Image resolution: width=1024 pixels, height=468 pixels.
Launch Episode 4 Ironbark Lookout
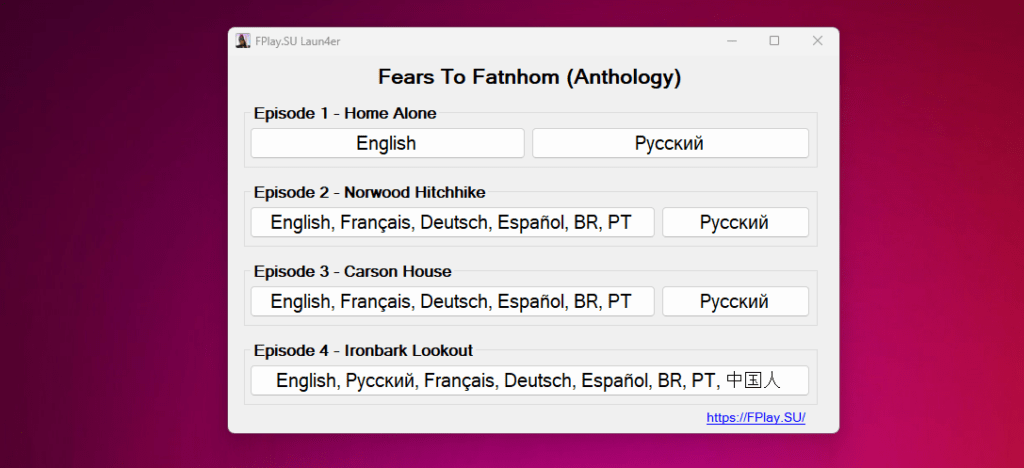coord(529,380)
